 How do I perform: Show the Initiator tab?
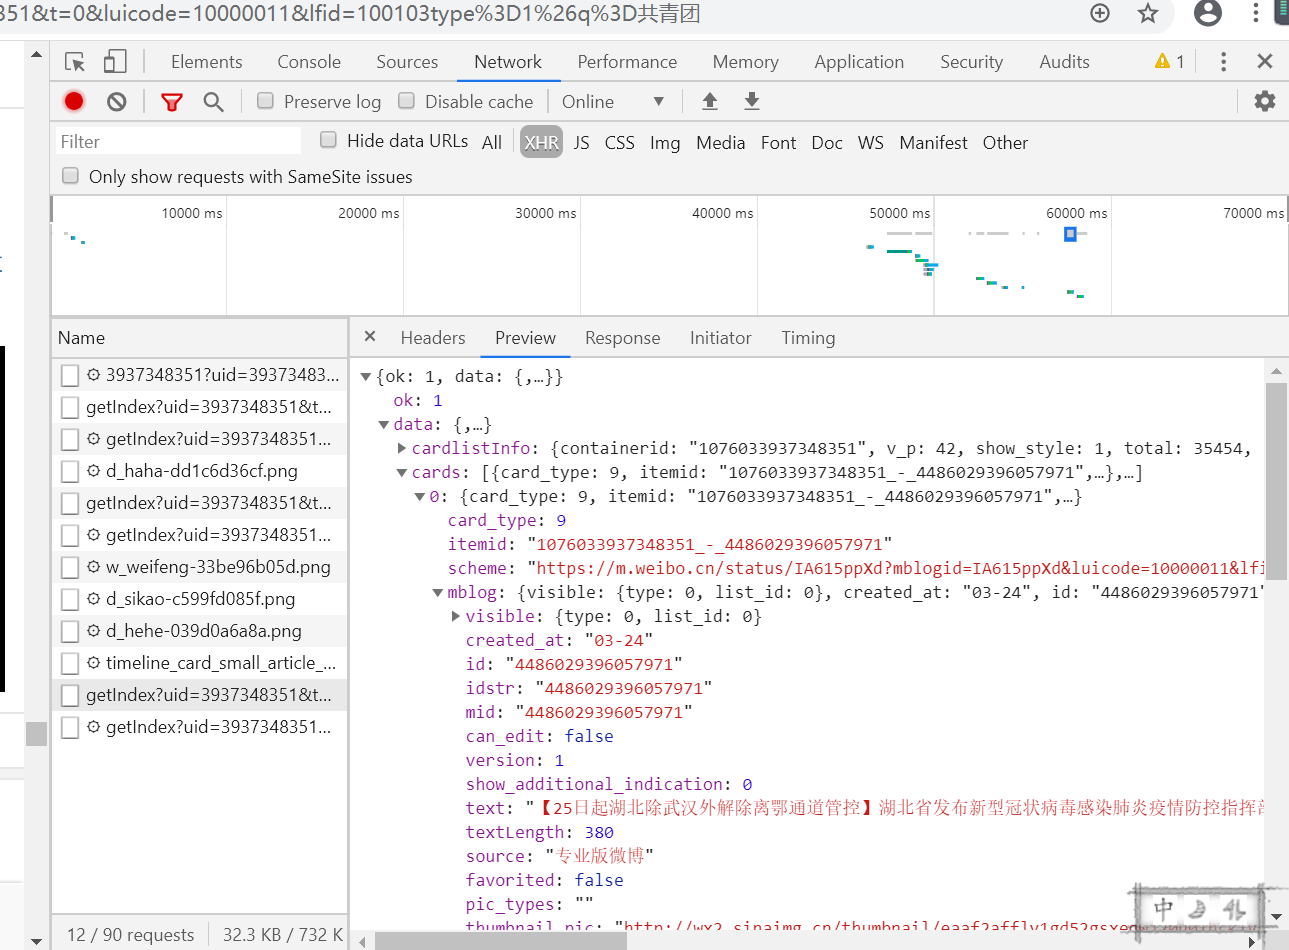pos(720,338)
